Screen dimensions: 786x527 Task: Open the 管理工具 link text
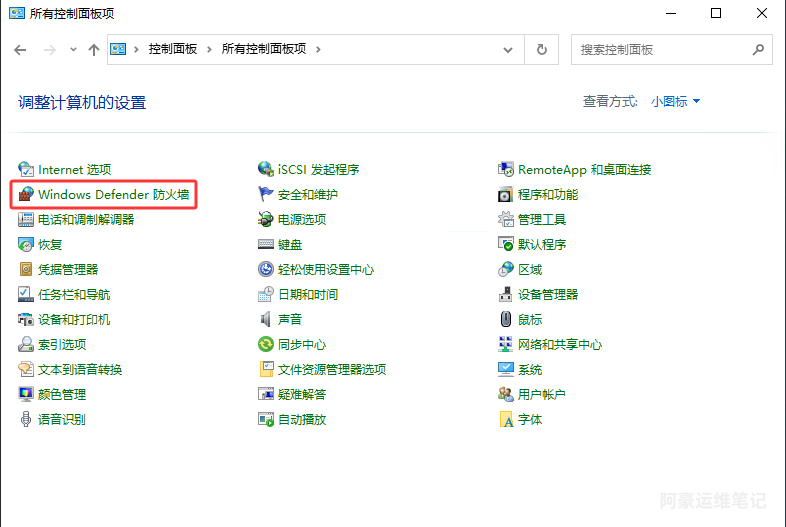541,219
